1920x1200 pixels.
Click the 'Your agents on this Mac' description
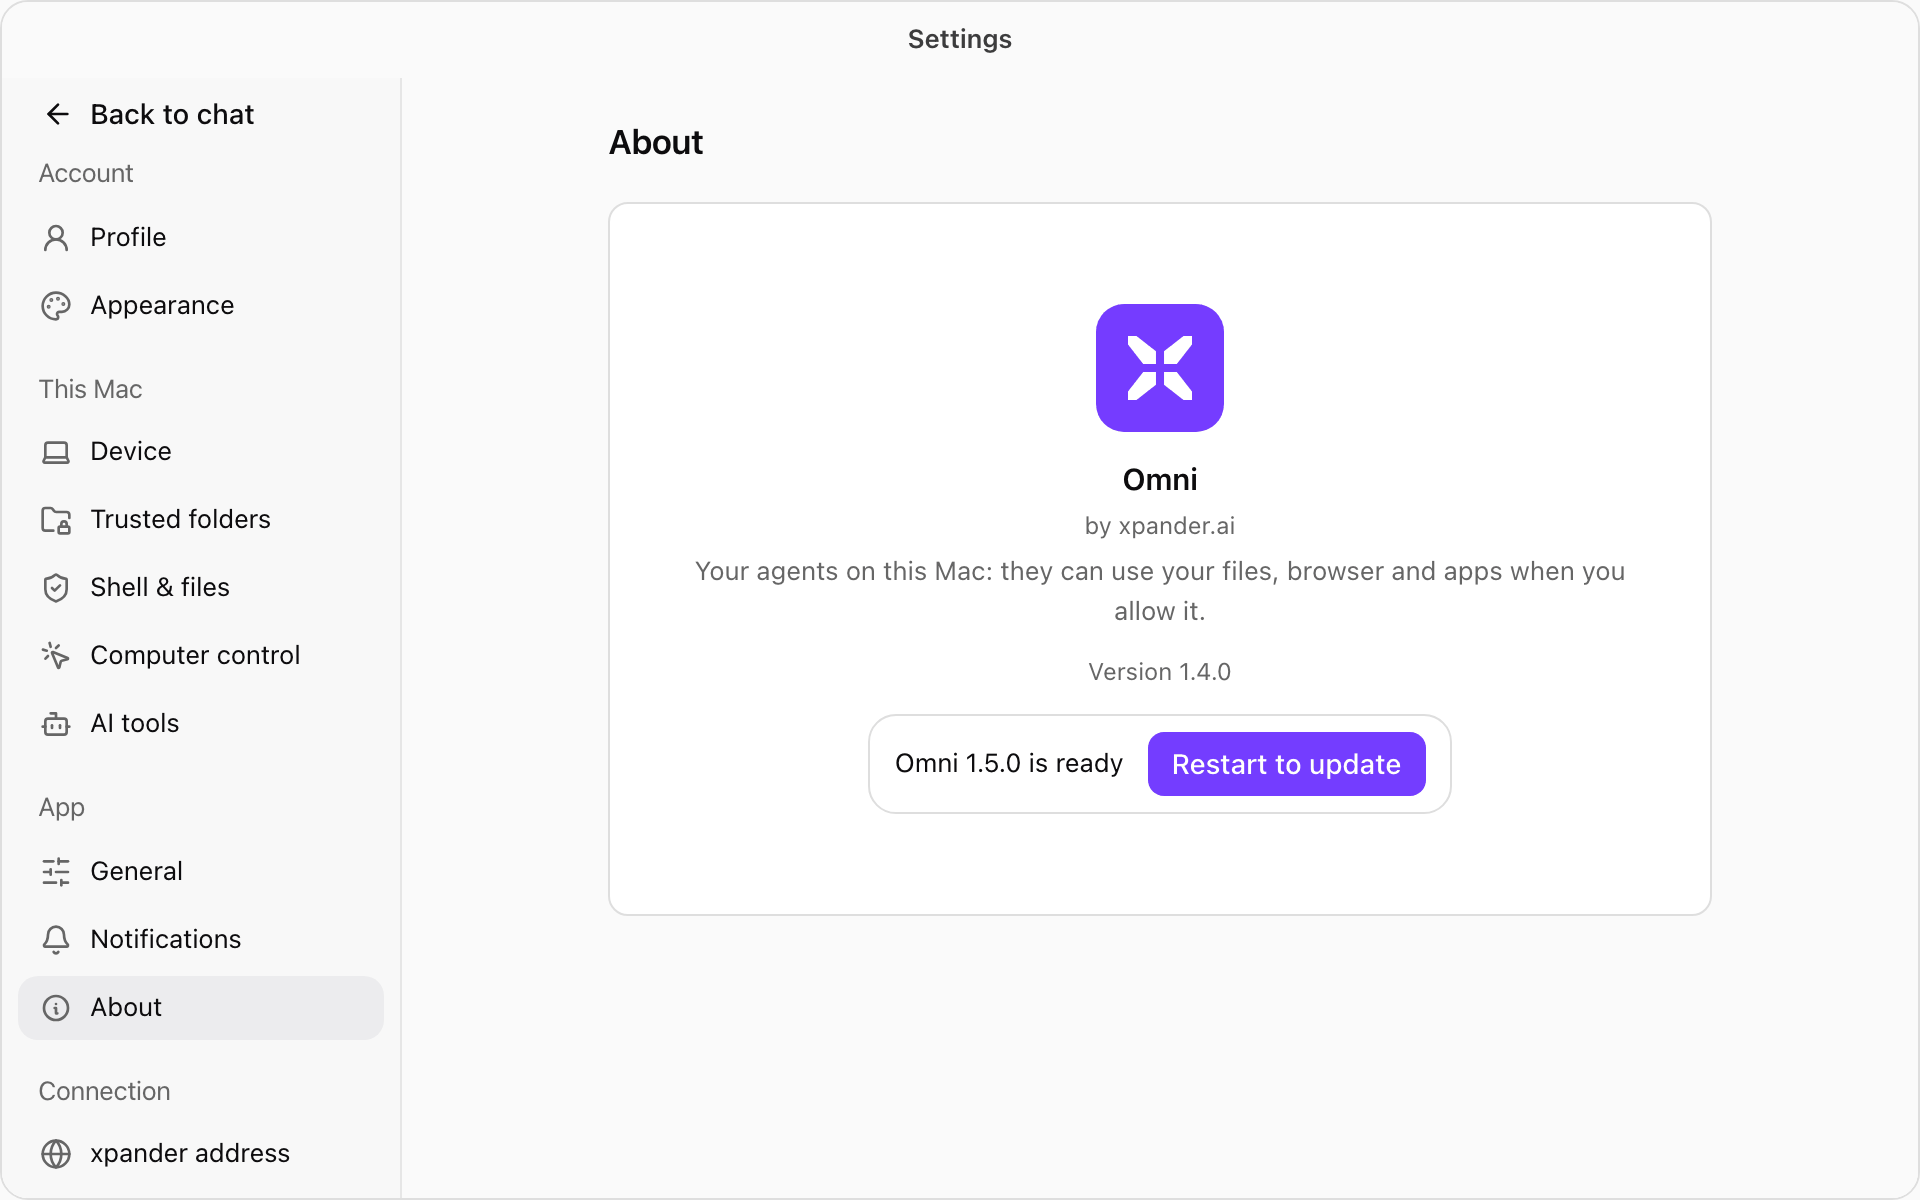point(1160,591)
